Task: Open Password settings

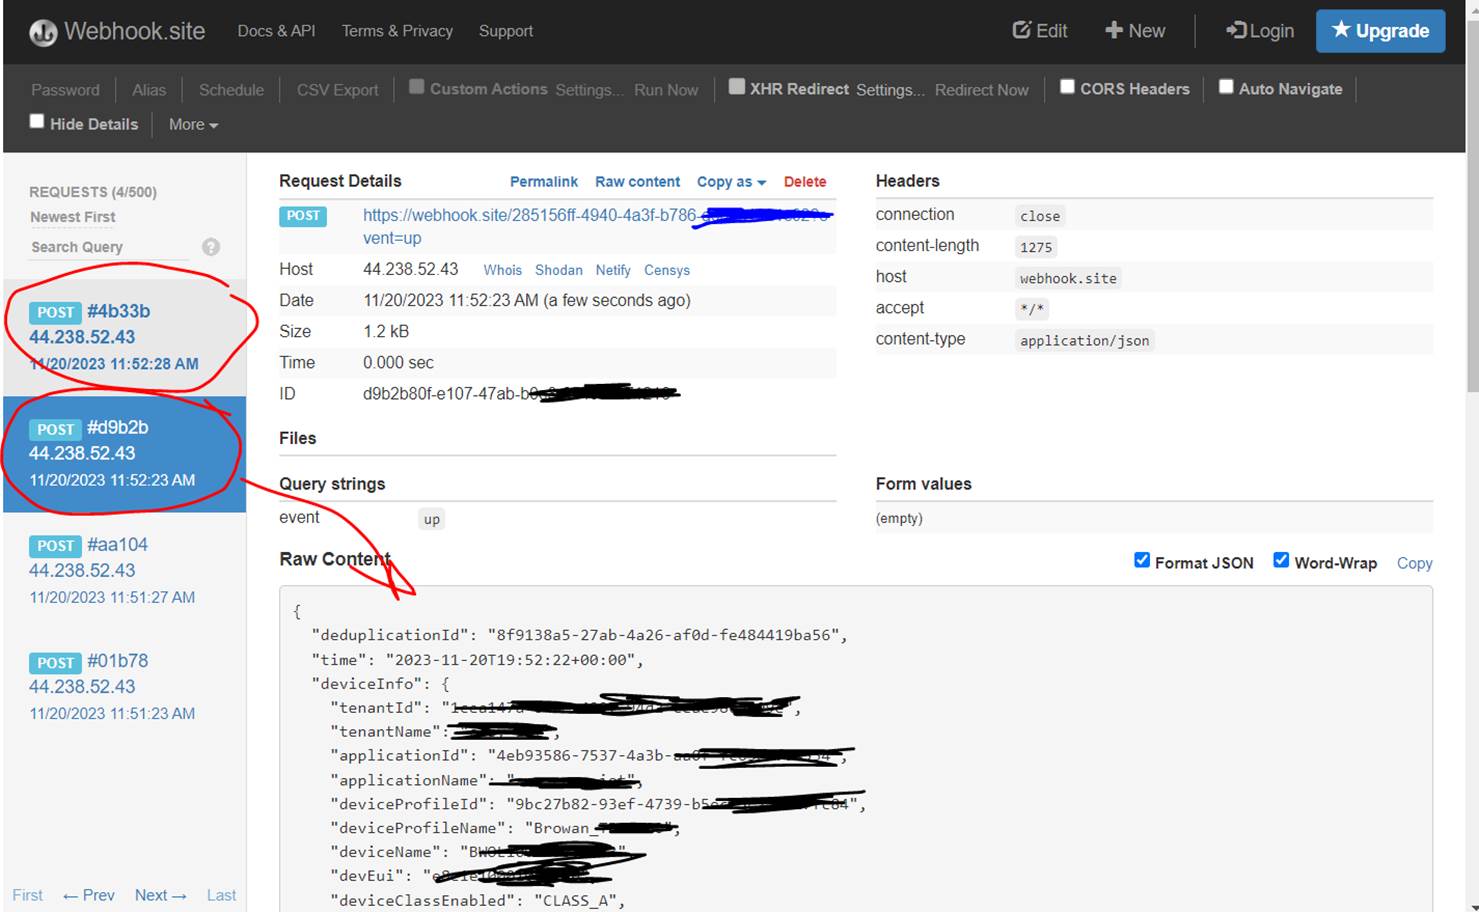Action: tap(65, 90)
